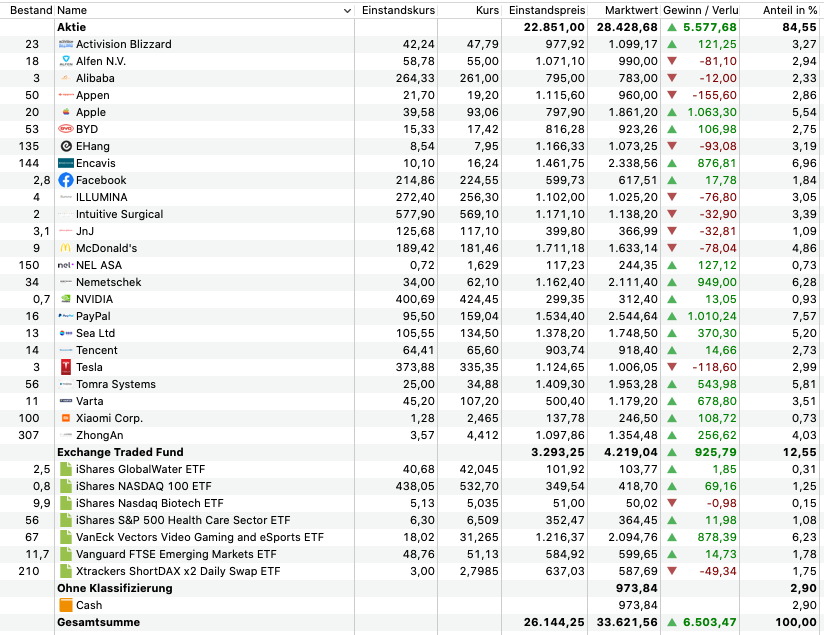Click the NVIDIA logo icon
The image size is (824, 635).
click(66, 299)
